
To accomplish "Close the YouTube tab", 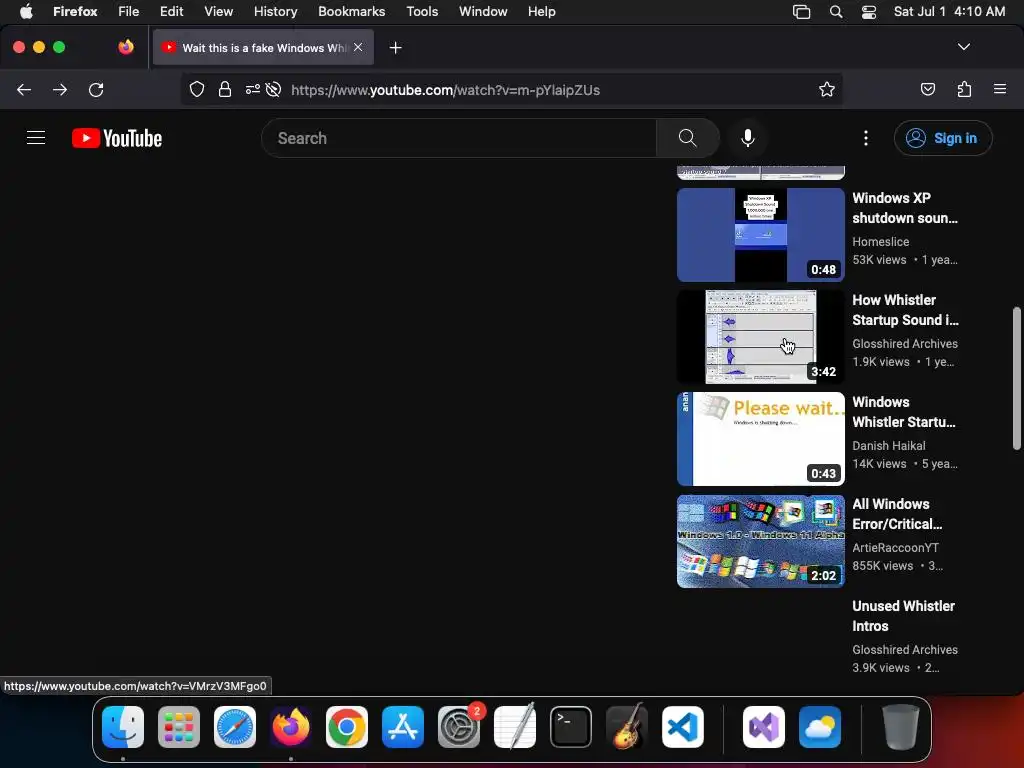I will pos(358,47).
